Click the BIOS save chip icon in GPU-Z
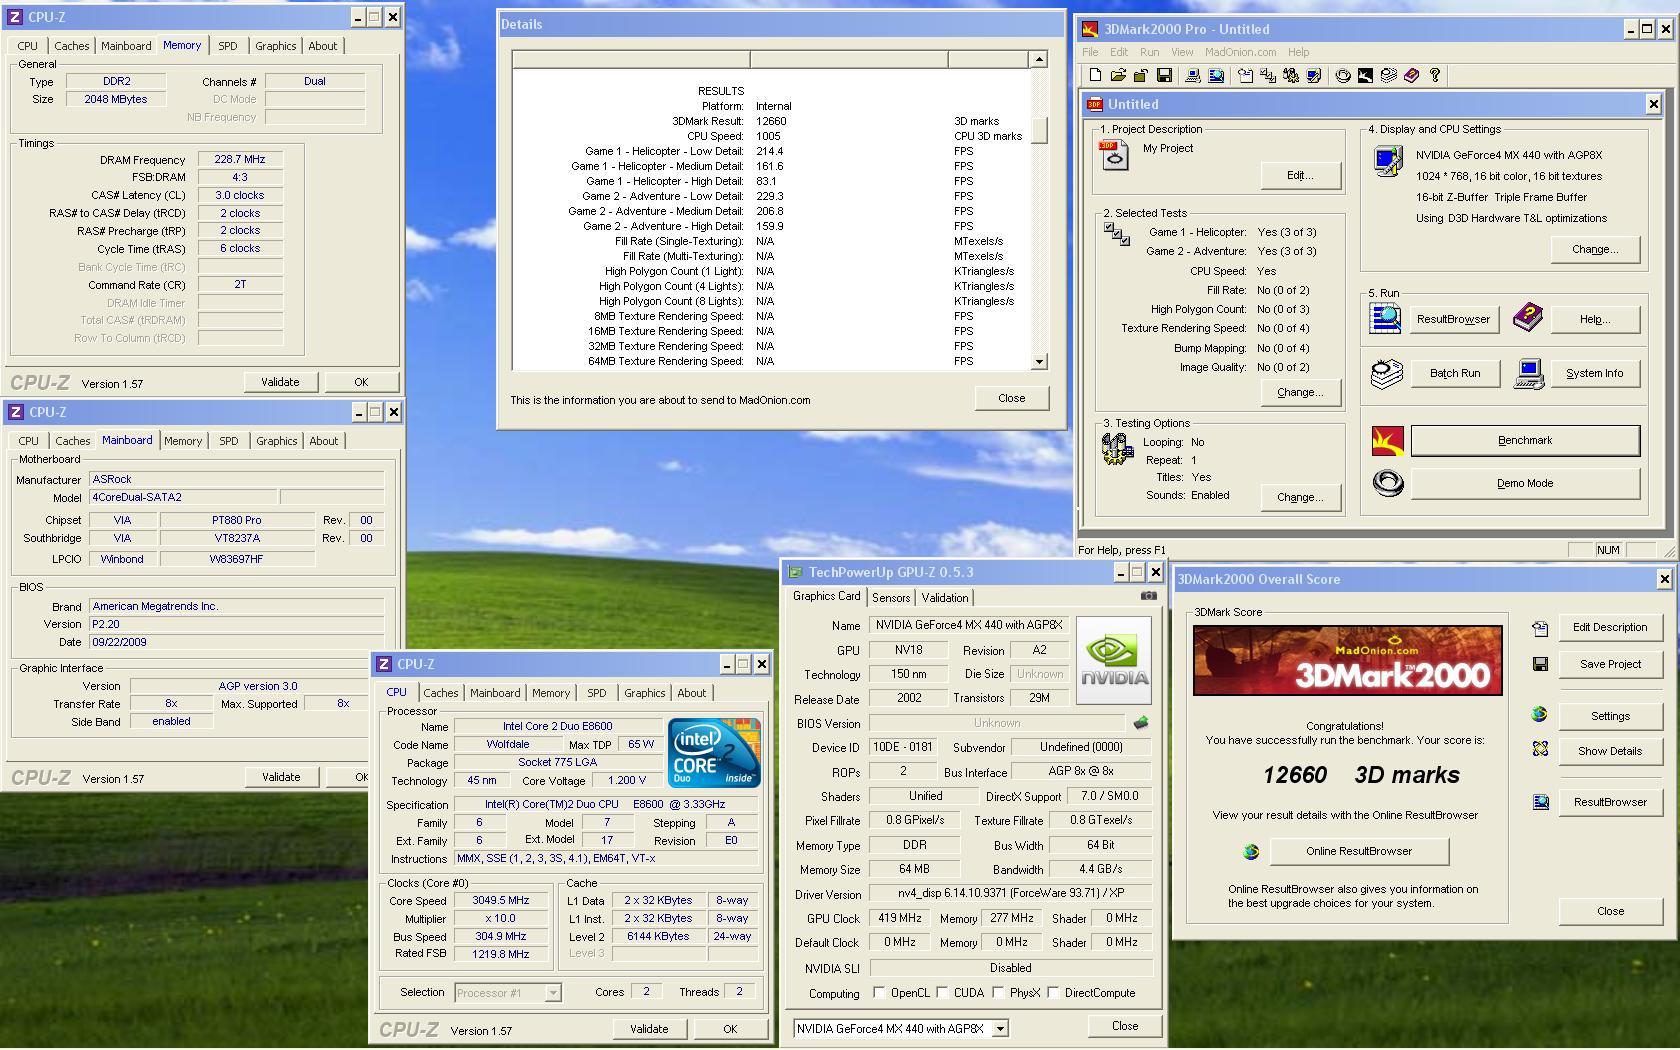Viewport: 1680px width, 1050px height. tap(1141, 722)
